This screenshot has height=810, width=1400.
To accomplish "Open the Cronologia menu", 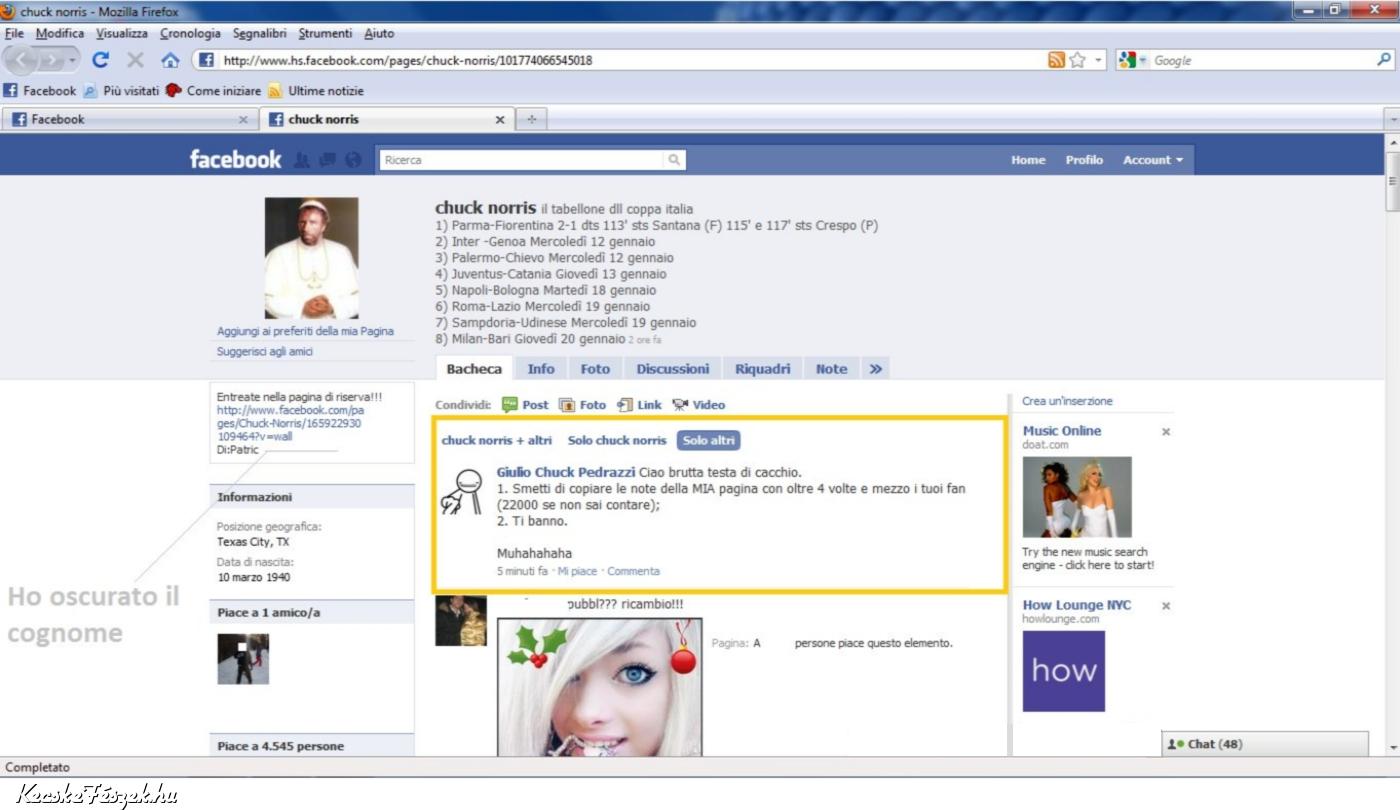I will 190,33.
